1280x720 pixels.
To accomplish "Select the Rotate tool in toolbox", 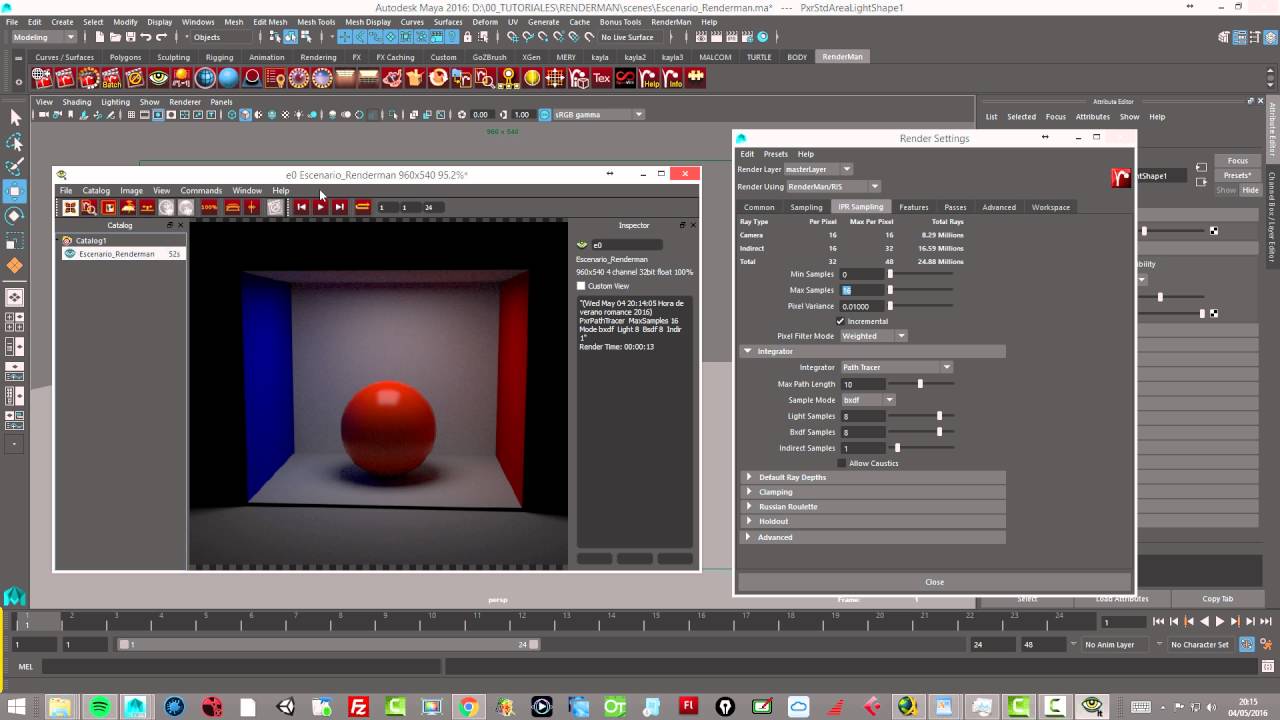I will 15,216.
